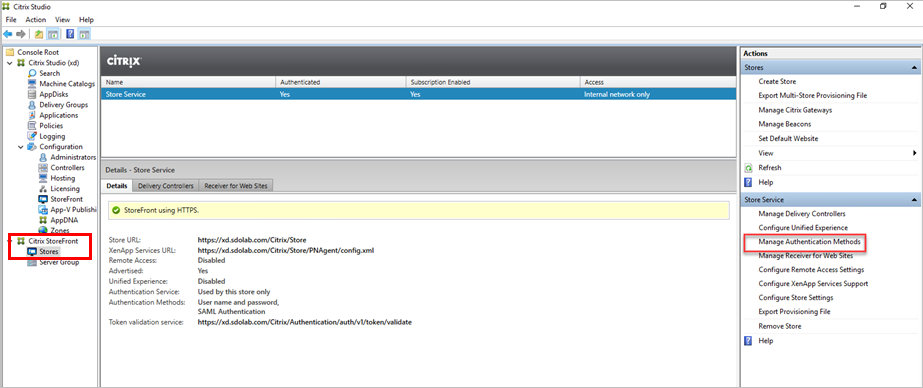Select the Store Service row in list
923x388 pixels.
click(418, 94)
